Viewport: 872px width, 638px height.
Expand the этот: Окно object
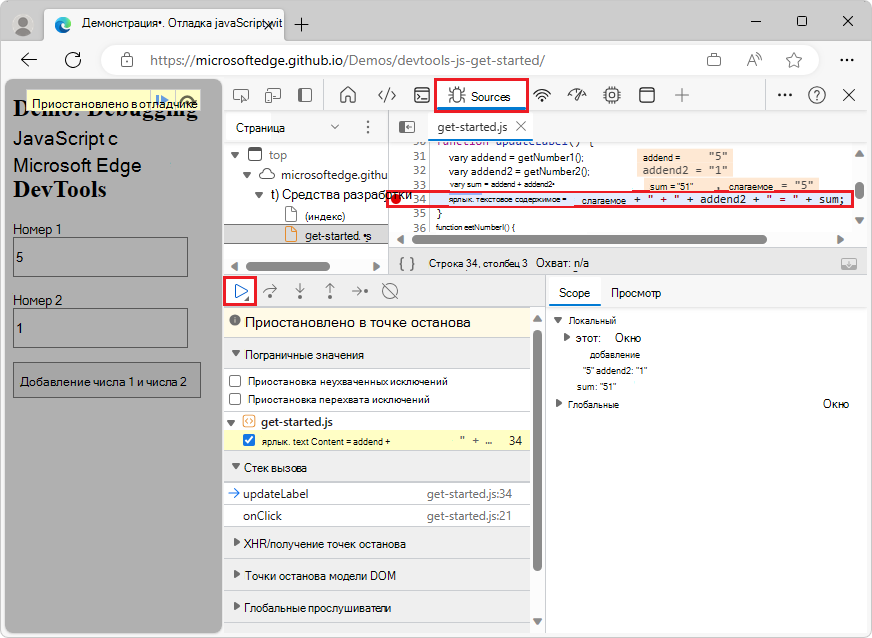(567, 337)
